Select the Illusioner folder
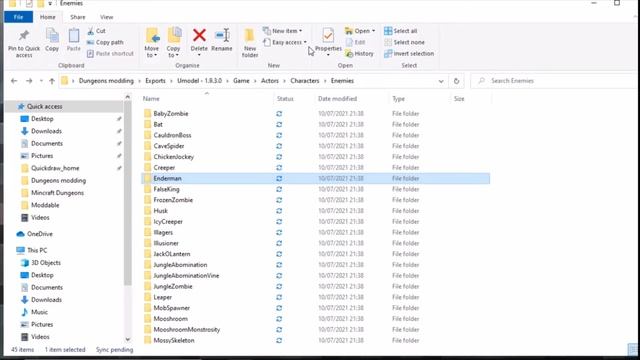This screenshot has height=360, width=640. 166,243
